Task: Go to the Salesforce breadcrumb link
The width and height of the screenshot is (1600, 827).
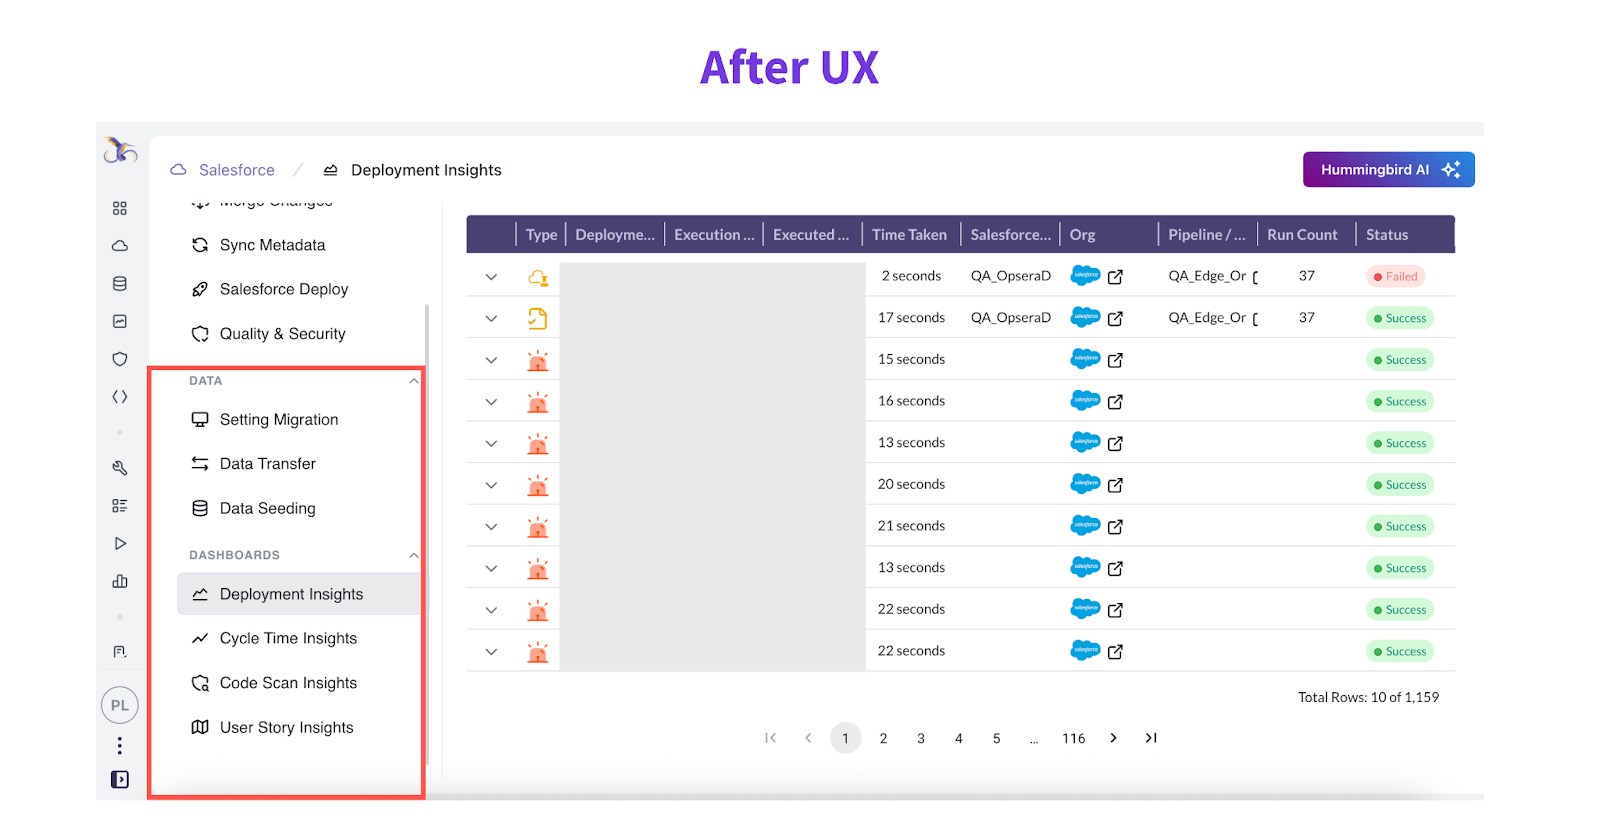Action: (236, 170)
